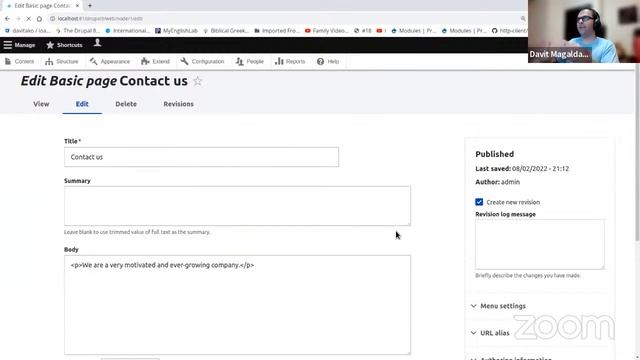The width and height of the screenshot is (640, 360).
Task: Open the Shortcuts star menu
Action: (64, 45)
